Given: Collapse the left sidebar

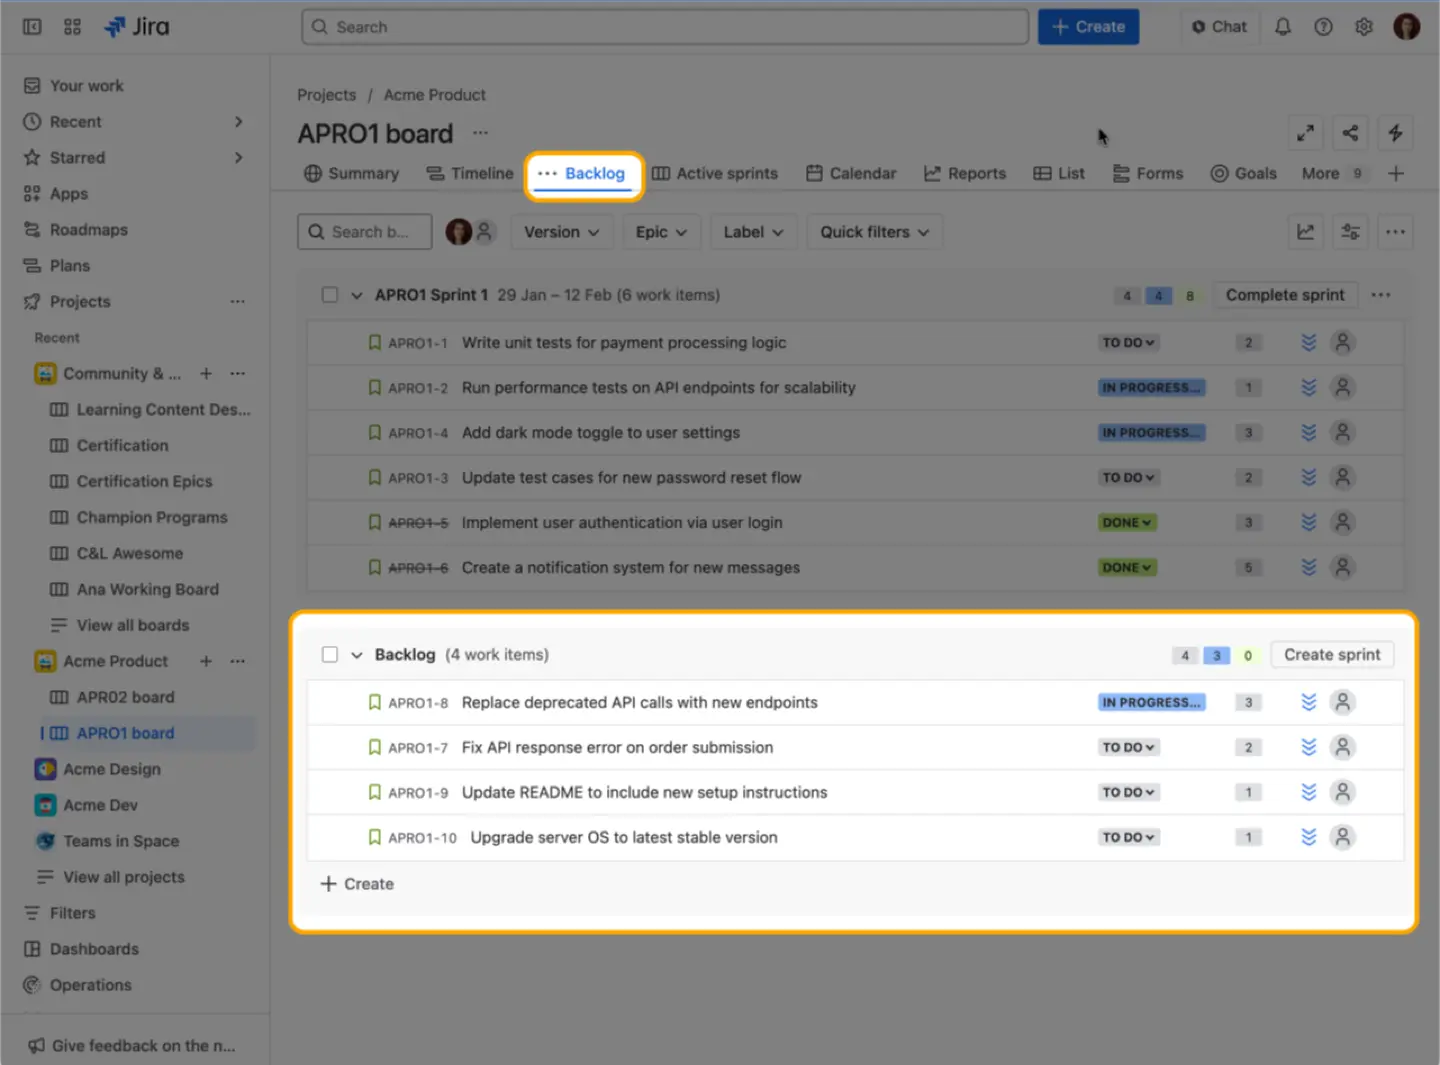Looking at the screenshot, I should 31,26.
